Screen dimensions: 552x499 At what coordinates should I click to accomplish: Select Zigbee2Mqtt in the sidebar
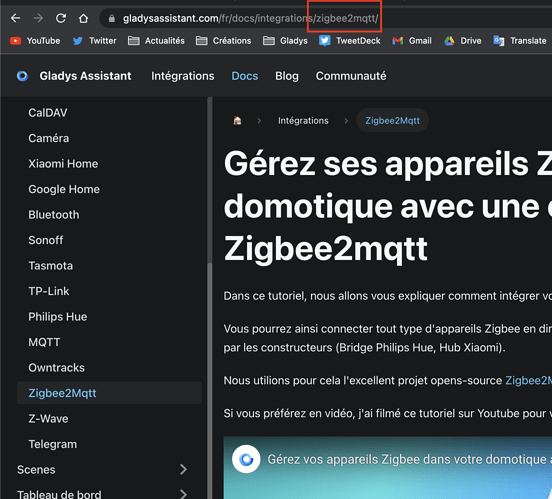[x=109, y=393]
